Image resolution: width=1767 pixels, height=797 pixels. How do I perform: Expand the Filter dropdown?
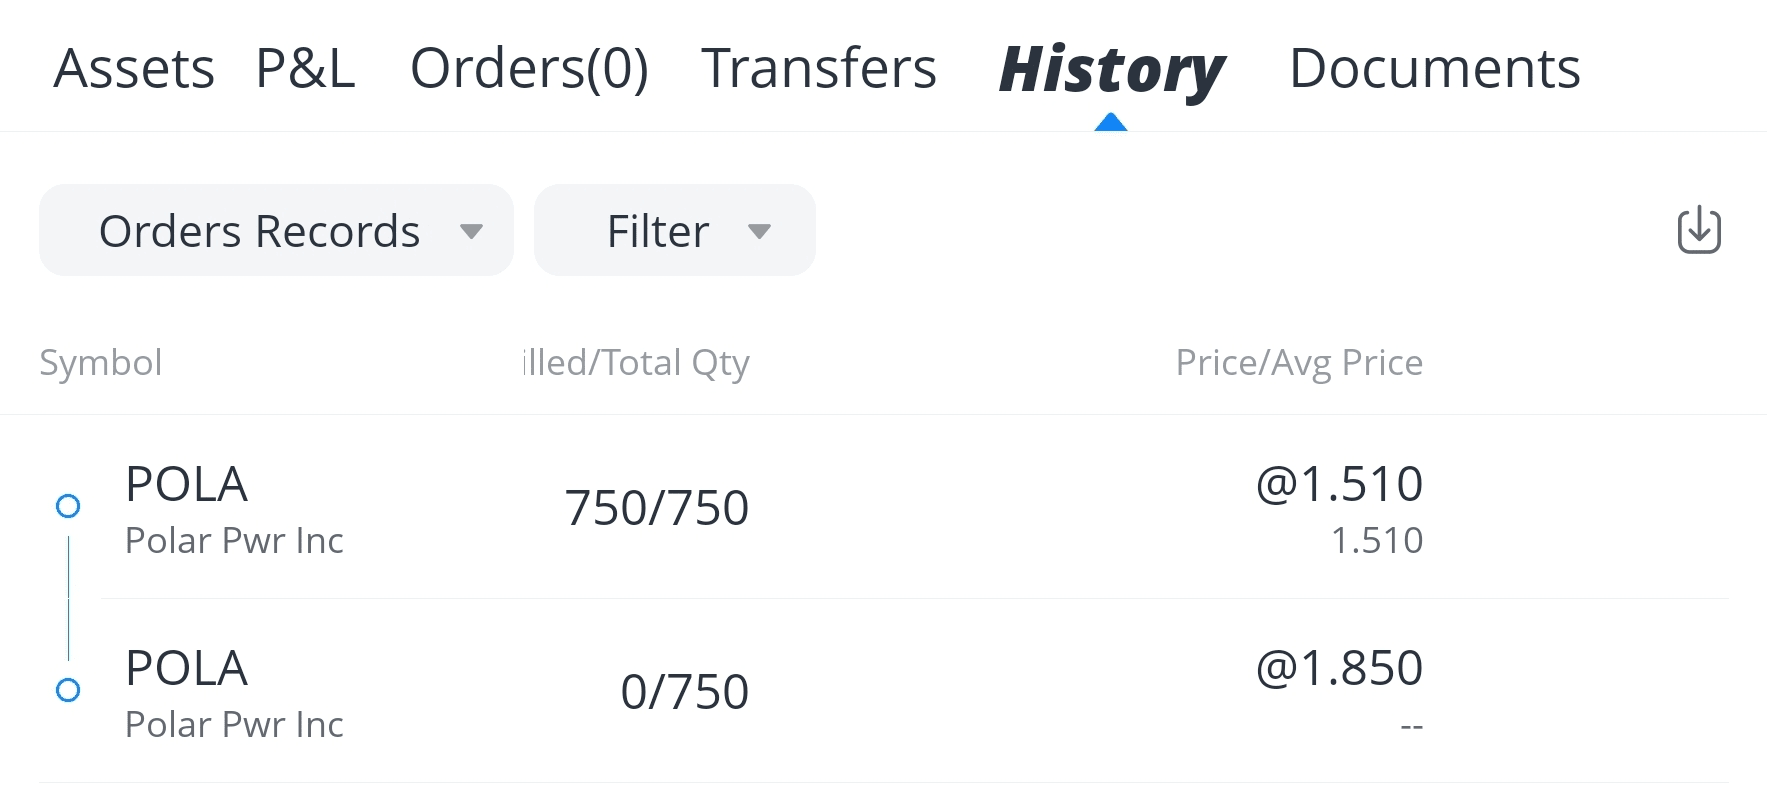675,230
